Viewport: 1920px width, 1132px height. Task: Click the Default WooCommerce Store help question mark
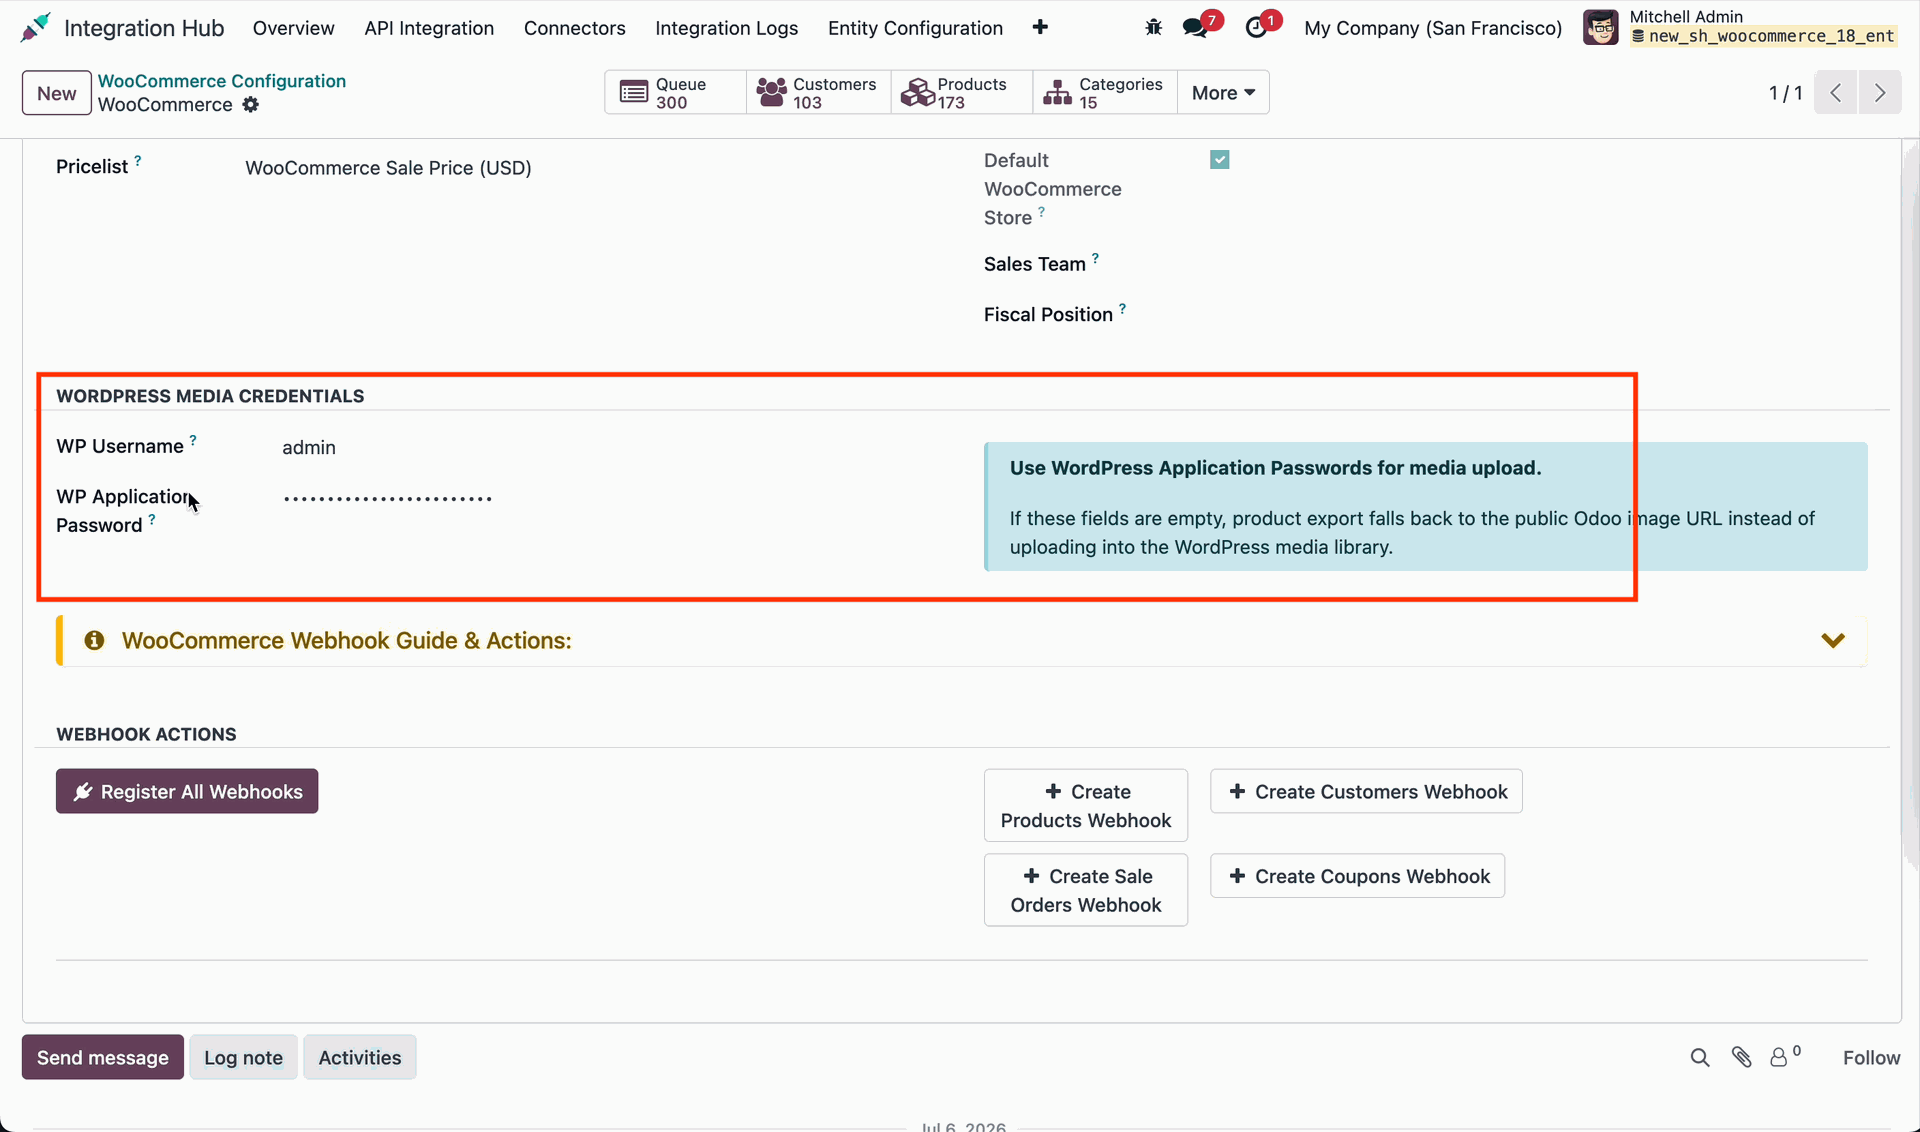tap(1041, 212)
